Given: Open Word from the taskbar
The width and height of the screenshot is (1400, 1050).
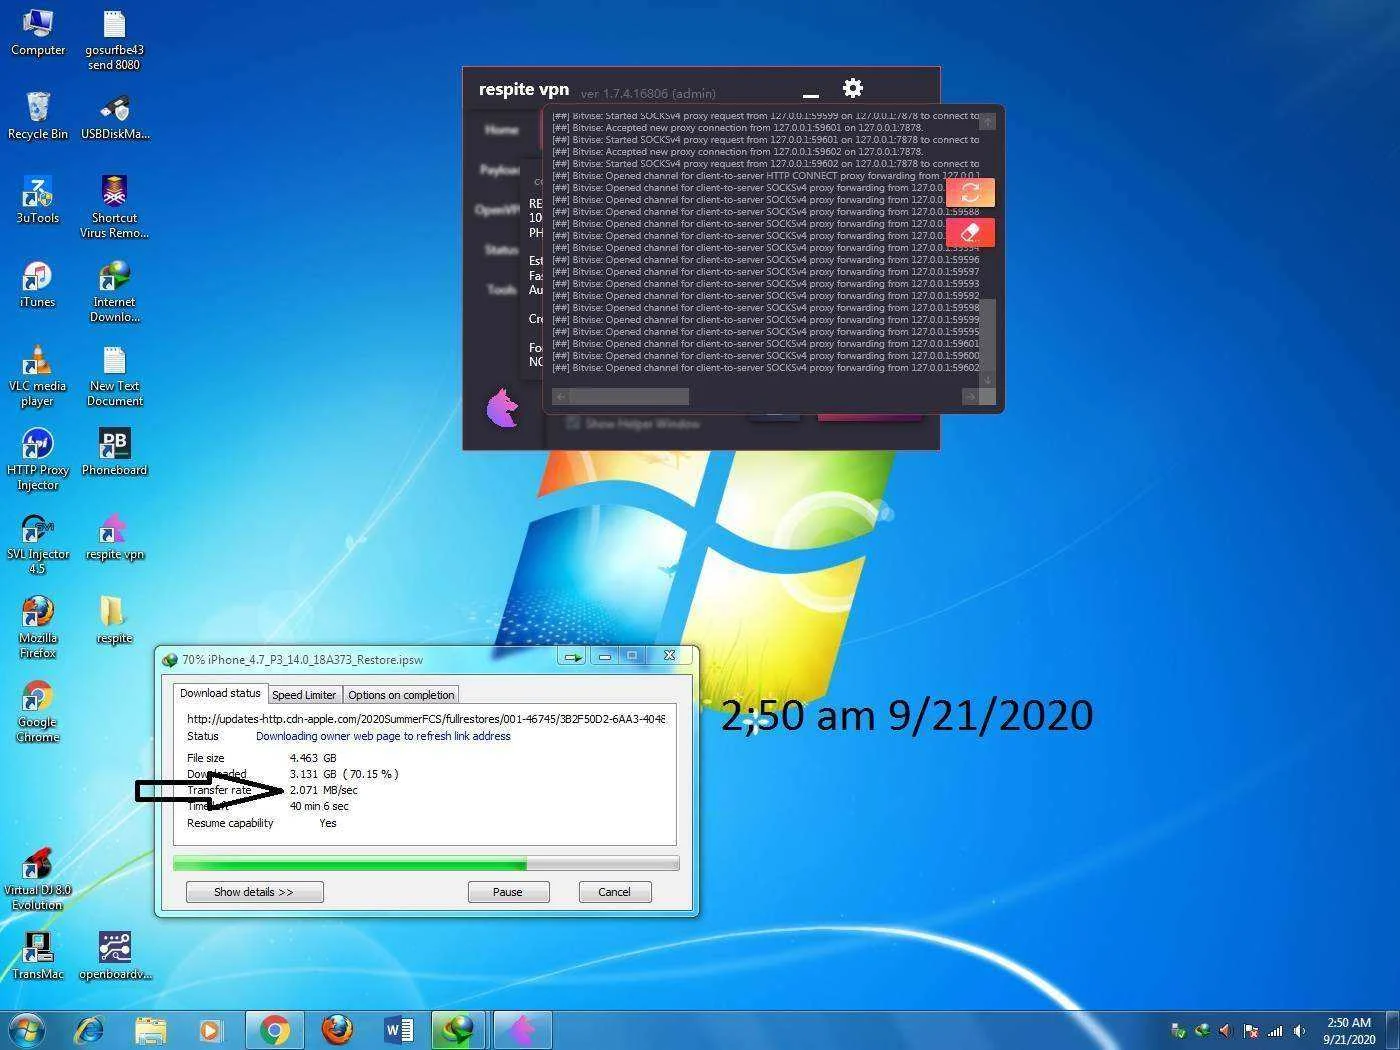Looking at the screenshot, I should 398,1029.
